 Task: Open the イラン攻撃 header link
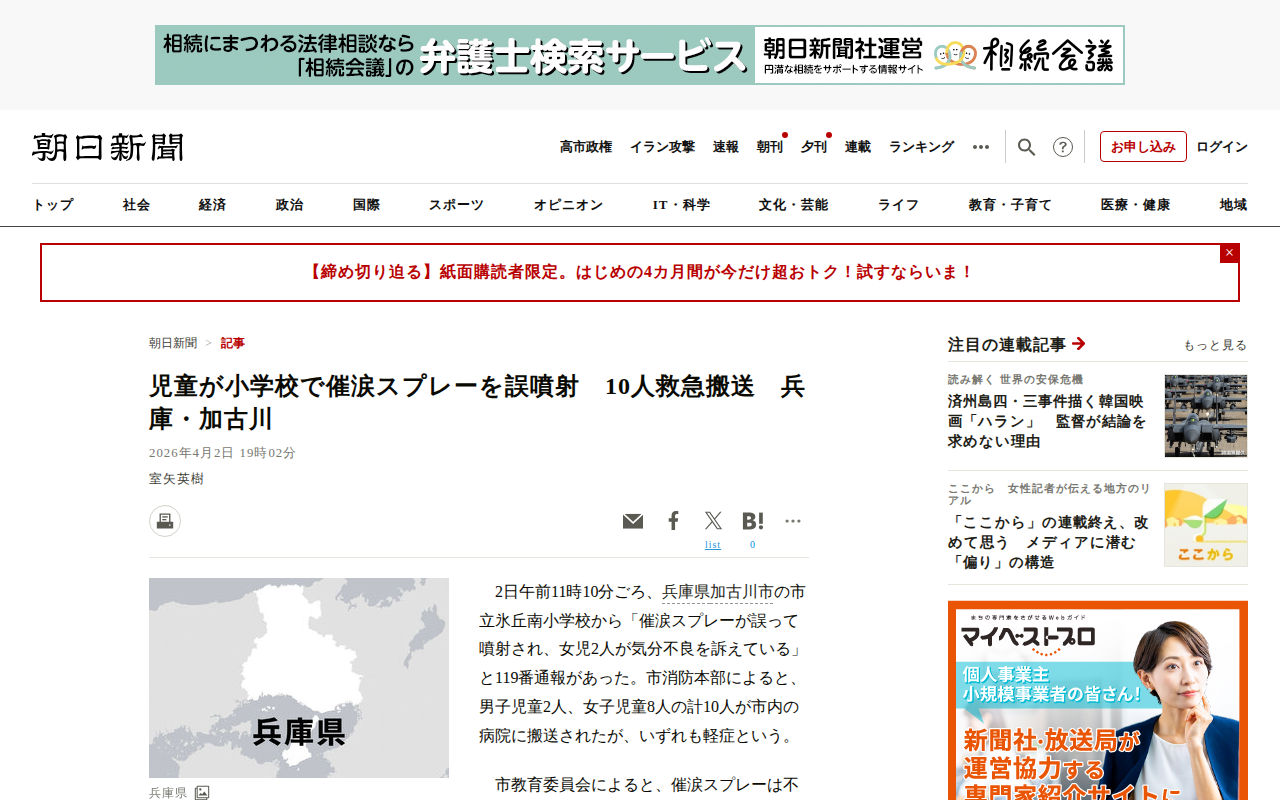(x=662, y=147)
